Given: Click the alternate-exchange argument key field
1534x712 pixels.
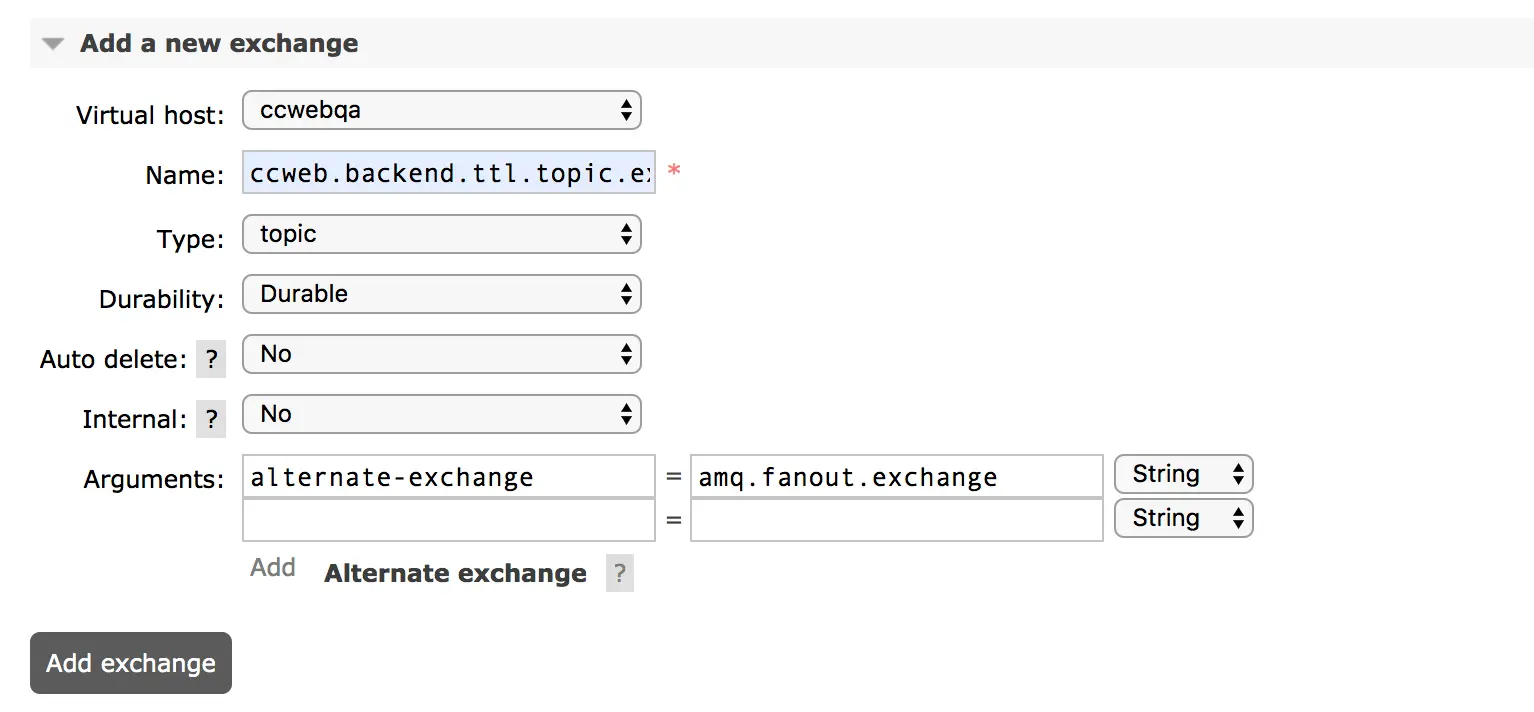Looking at the screenshot, I should (449, 477).
